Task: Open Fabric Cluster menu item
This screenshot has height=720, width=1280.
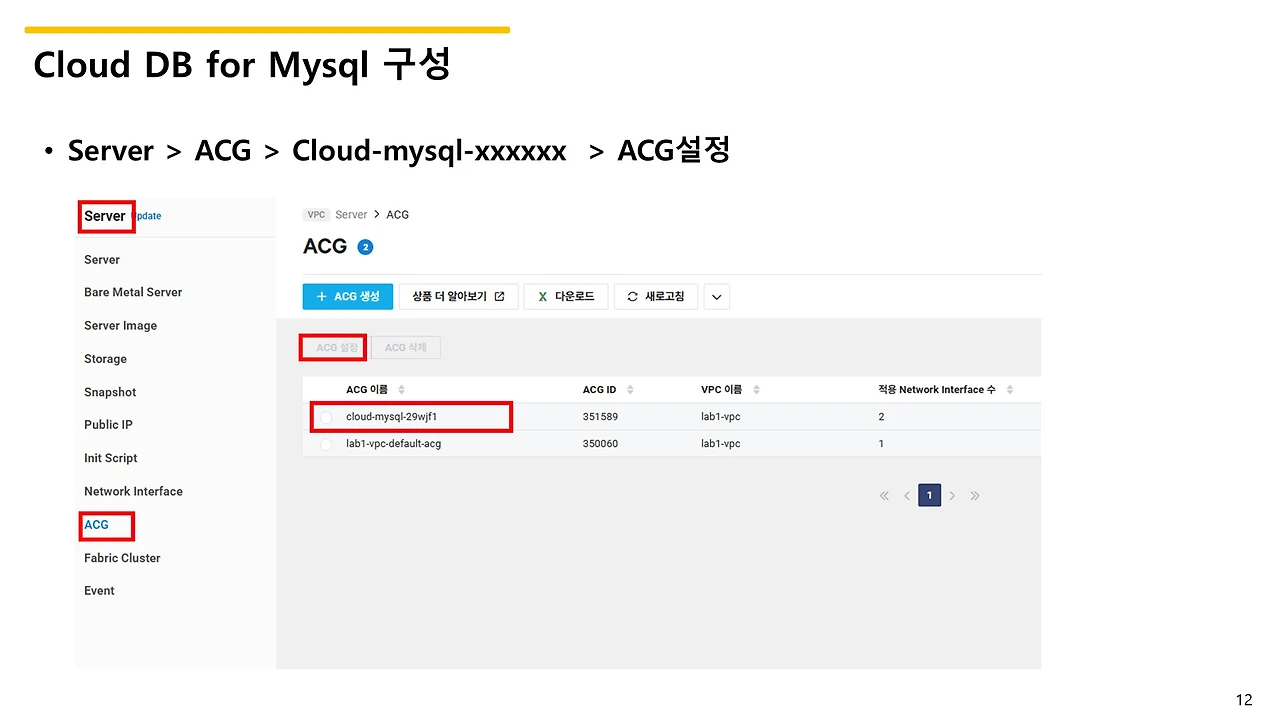Action: [122, 558]
